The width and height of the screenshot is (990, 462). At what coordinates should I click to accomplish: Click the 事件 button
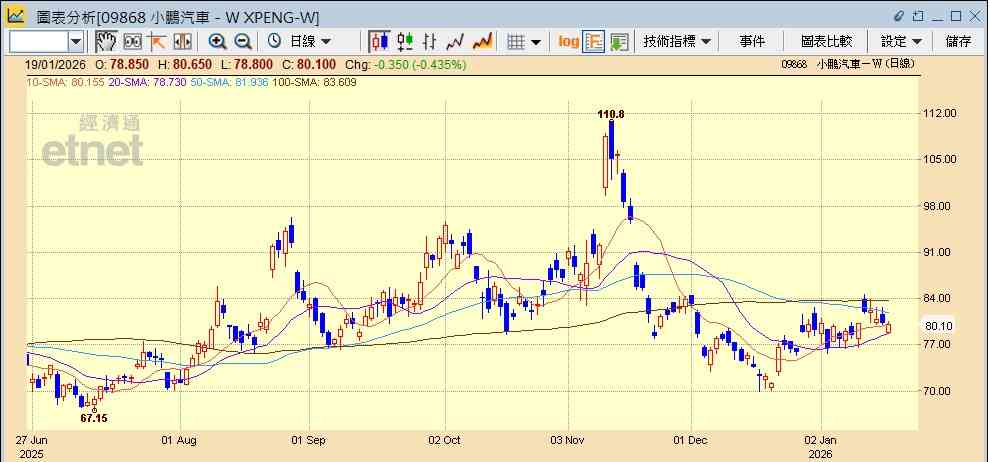(752, 42)
